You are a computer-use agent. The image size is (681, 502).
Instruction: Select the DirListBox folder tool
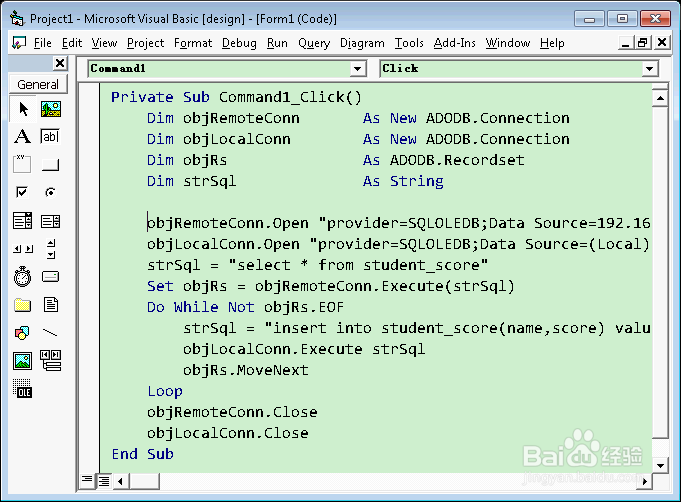(x=22, y=305)
